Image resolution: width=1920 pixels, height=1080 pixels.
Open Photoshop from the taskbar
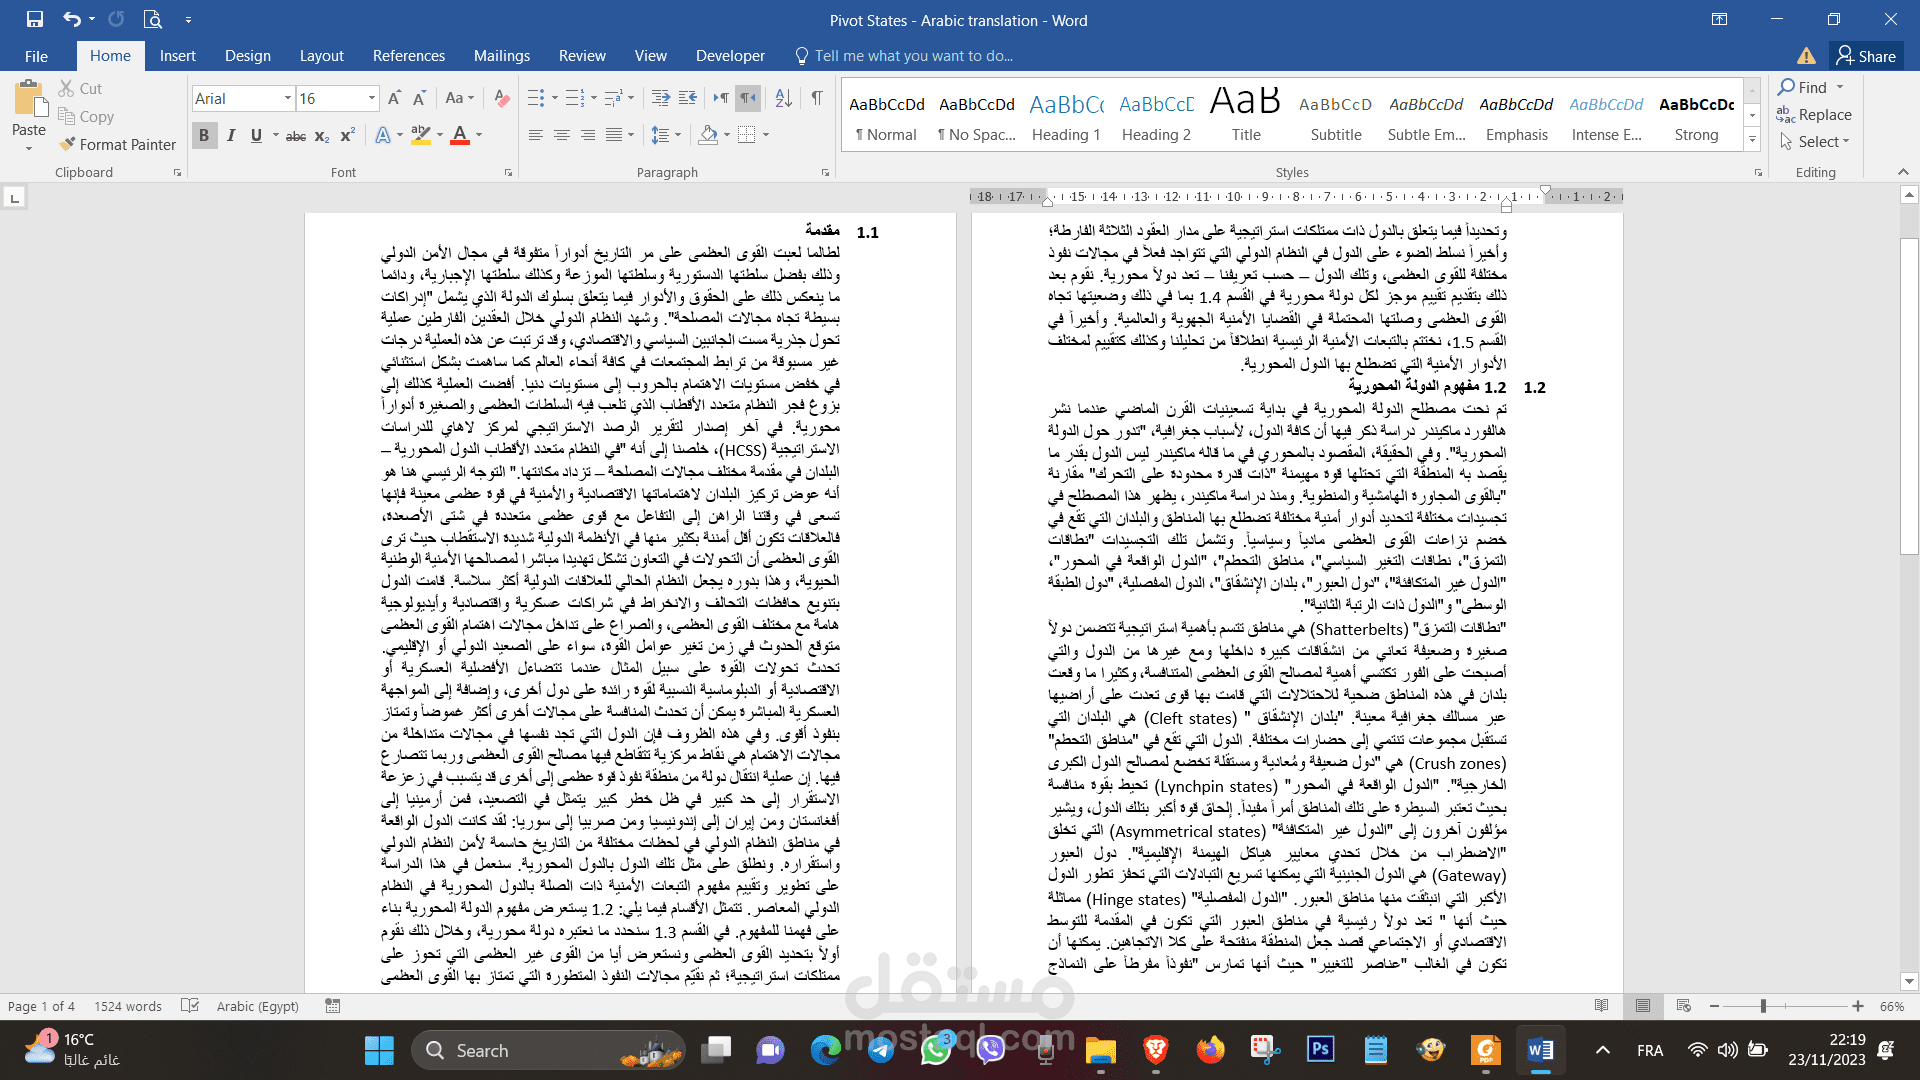(1320, 1050)
